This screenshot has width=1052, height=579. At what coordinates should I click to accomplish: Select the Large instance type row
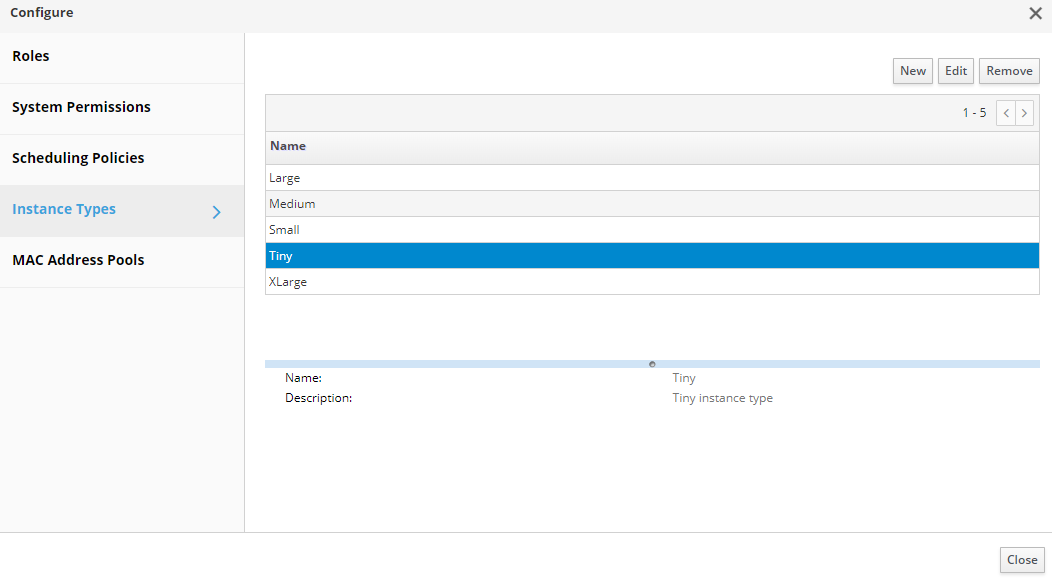[285, 178]
